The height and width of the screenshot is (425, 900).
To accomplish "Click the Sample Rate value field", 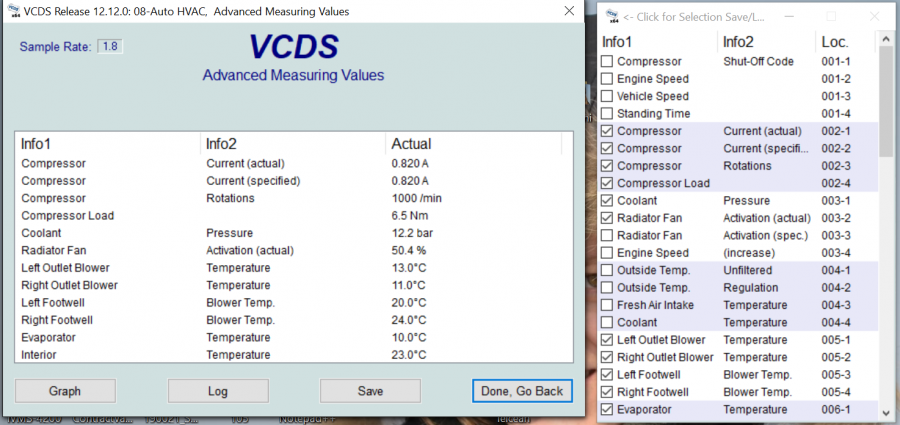I will coord(110,47).
